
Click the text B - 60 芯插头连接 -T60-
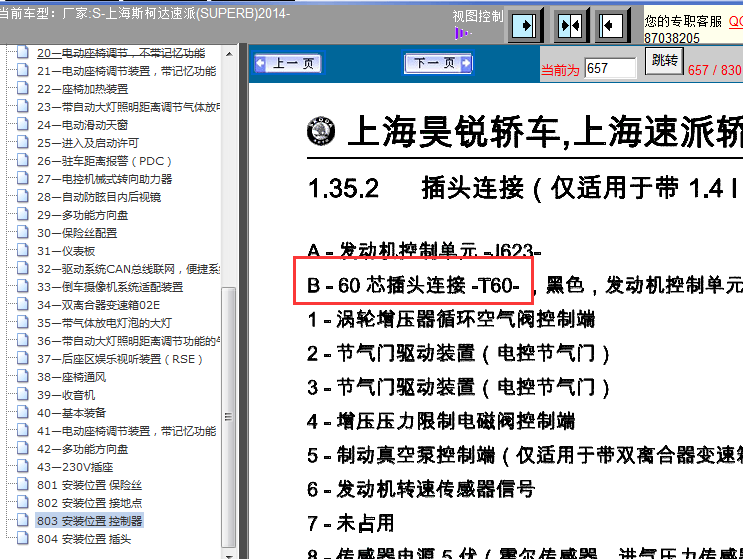click(413, 285)
